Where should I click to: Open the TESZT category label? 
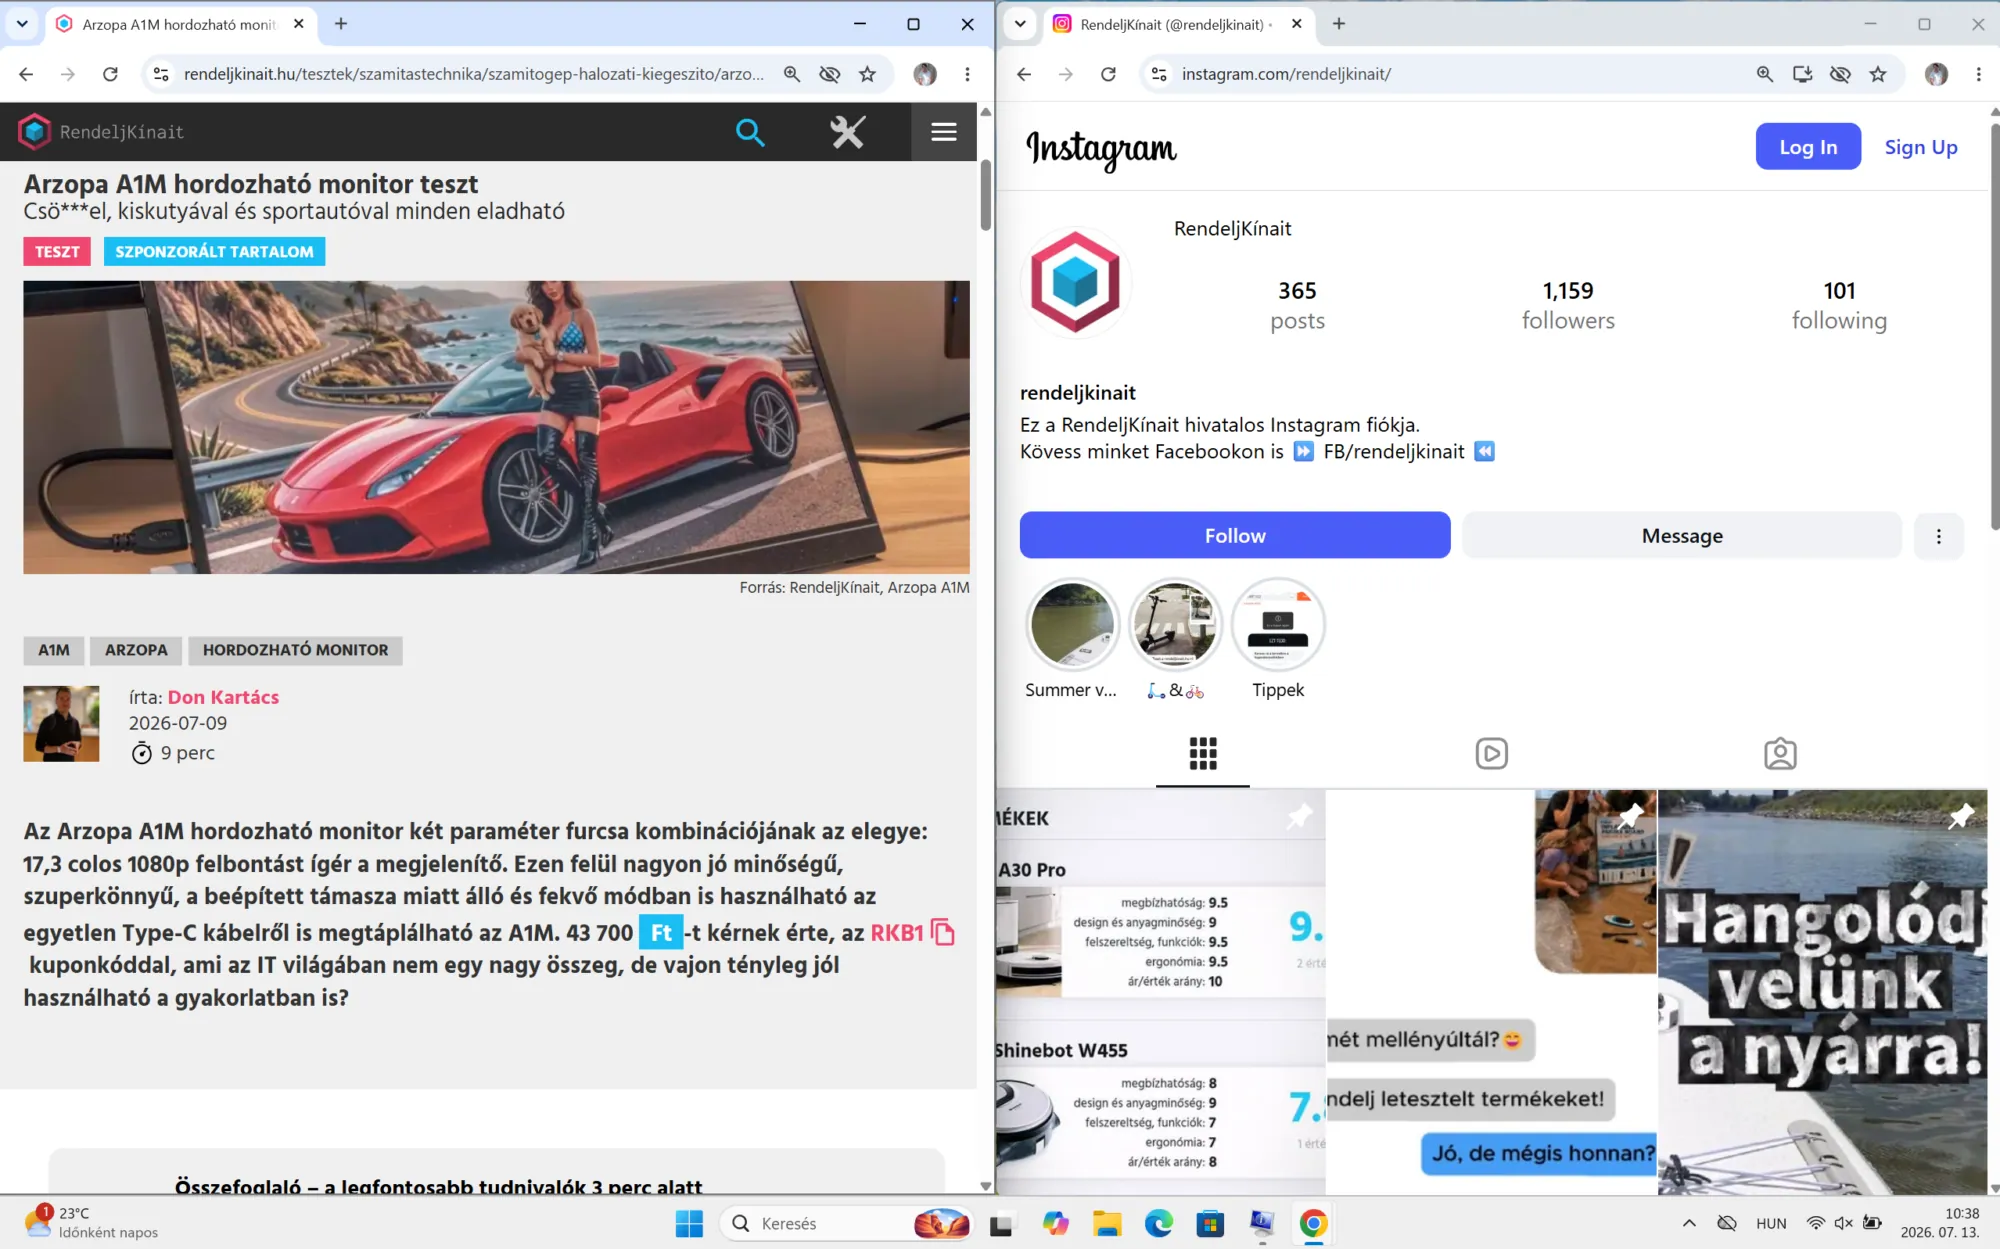[x=57, y=252]
